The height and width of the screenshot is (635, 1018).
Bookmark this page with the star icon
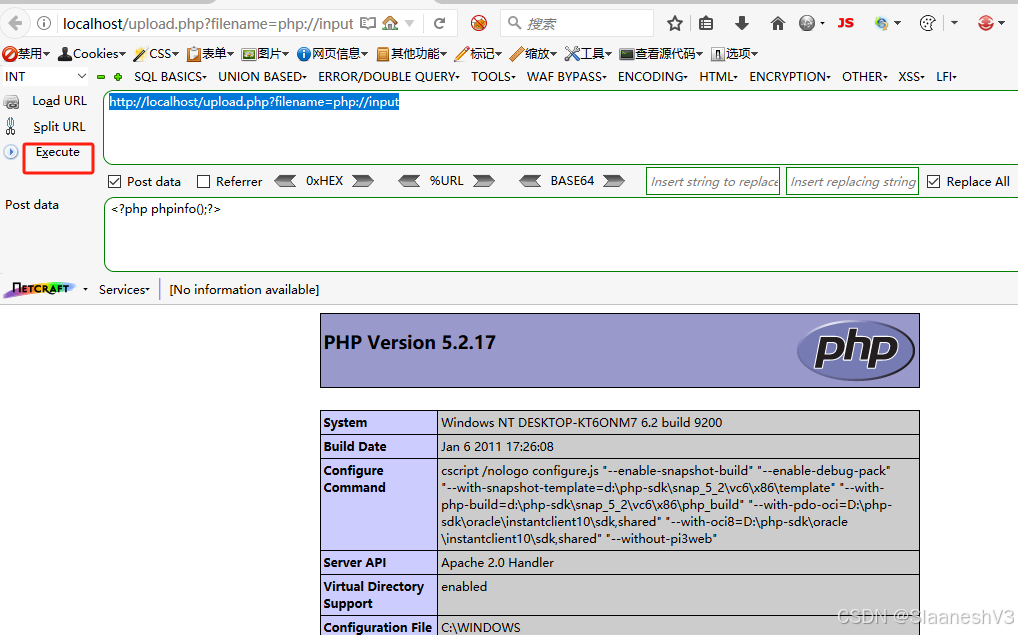tap(675, 24)
